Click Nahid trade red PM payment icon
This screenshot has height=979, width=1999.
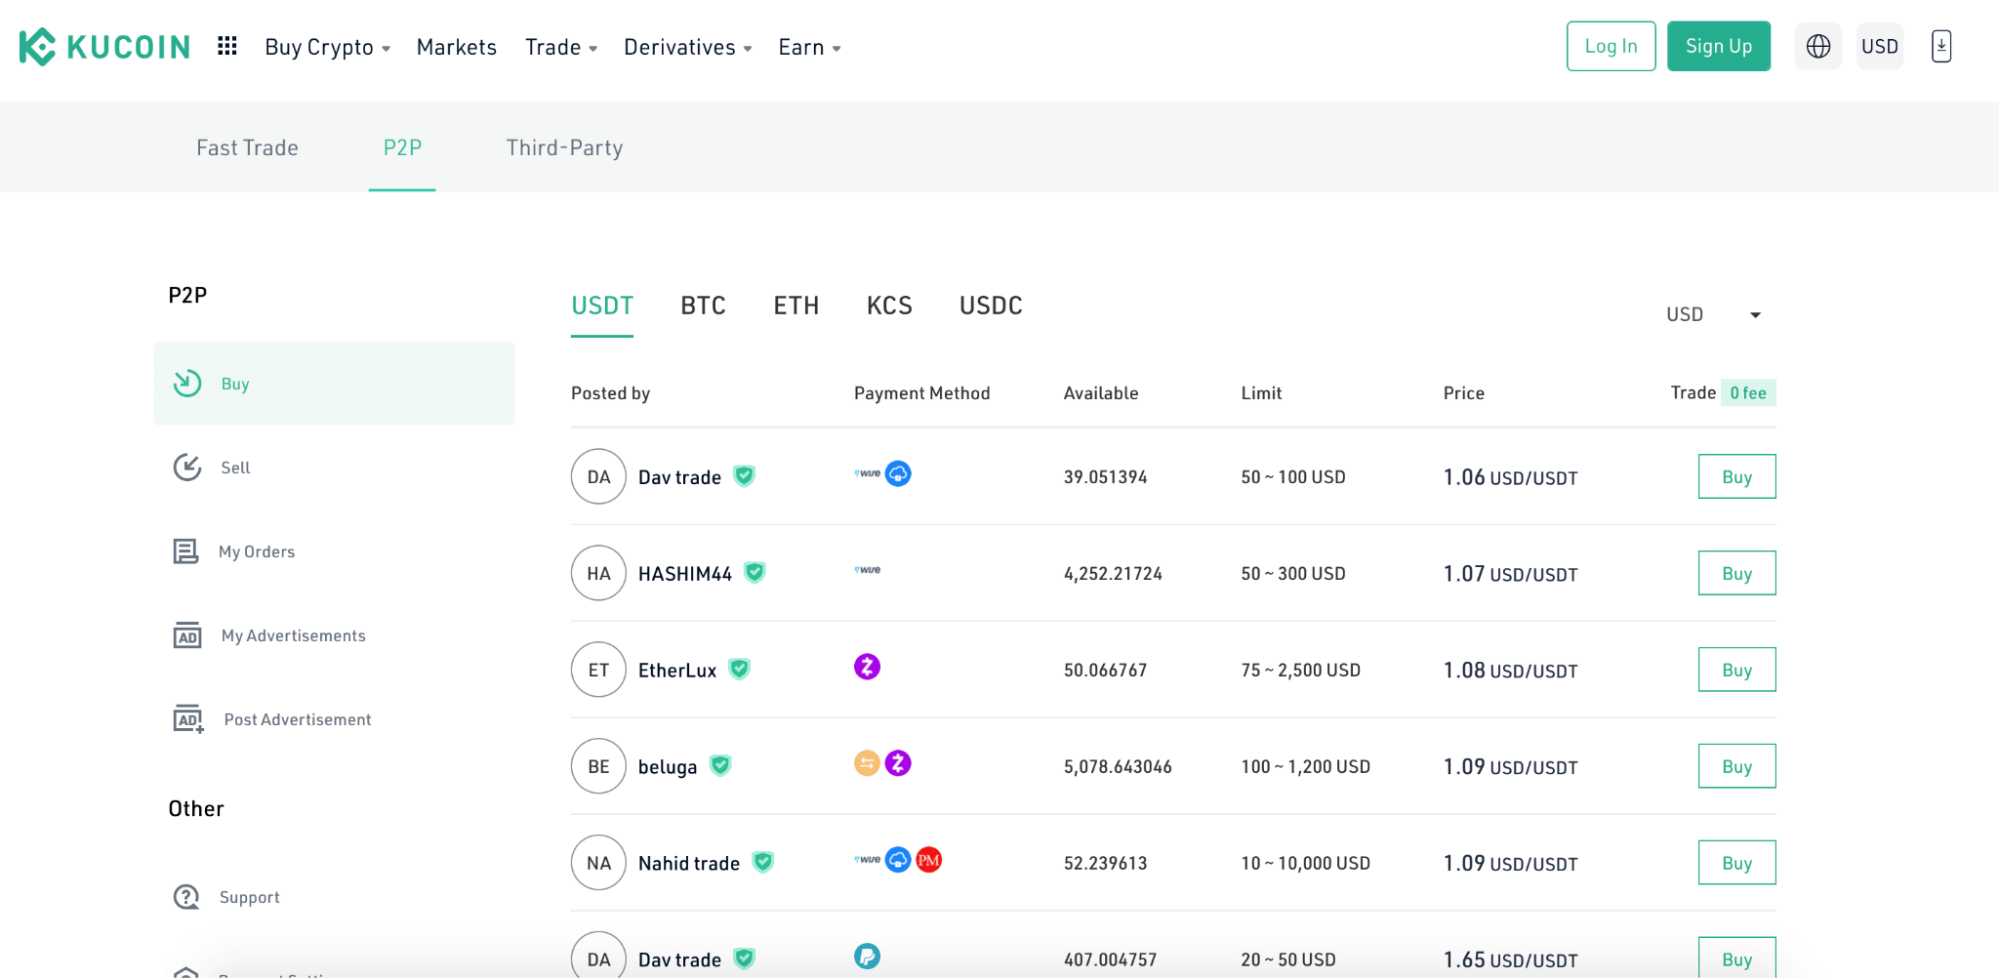pyautogui.click(x=929, y=860)
